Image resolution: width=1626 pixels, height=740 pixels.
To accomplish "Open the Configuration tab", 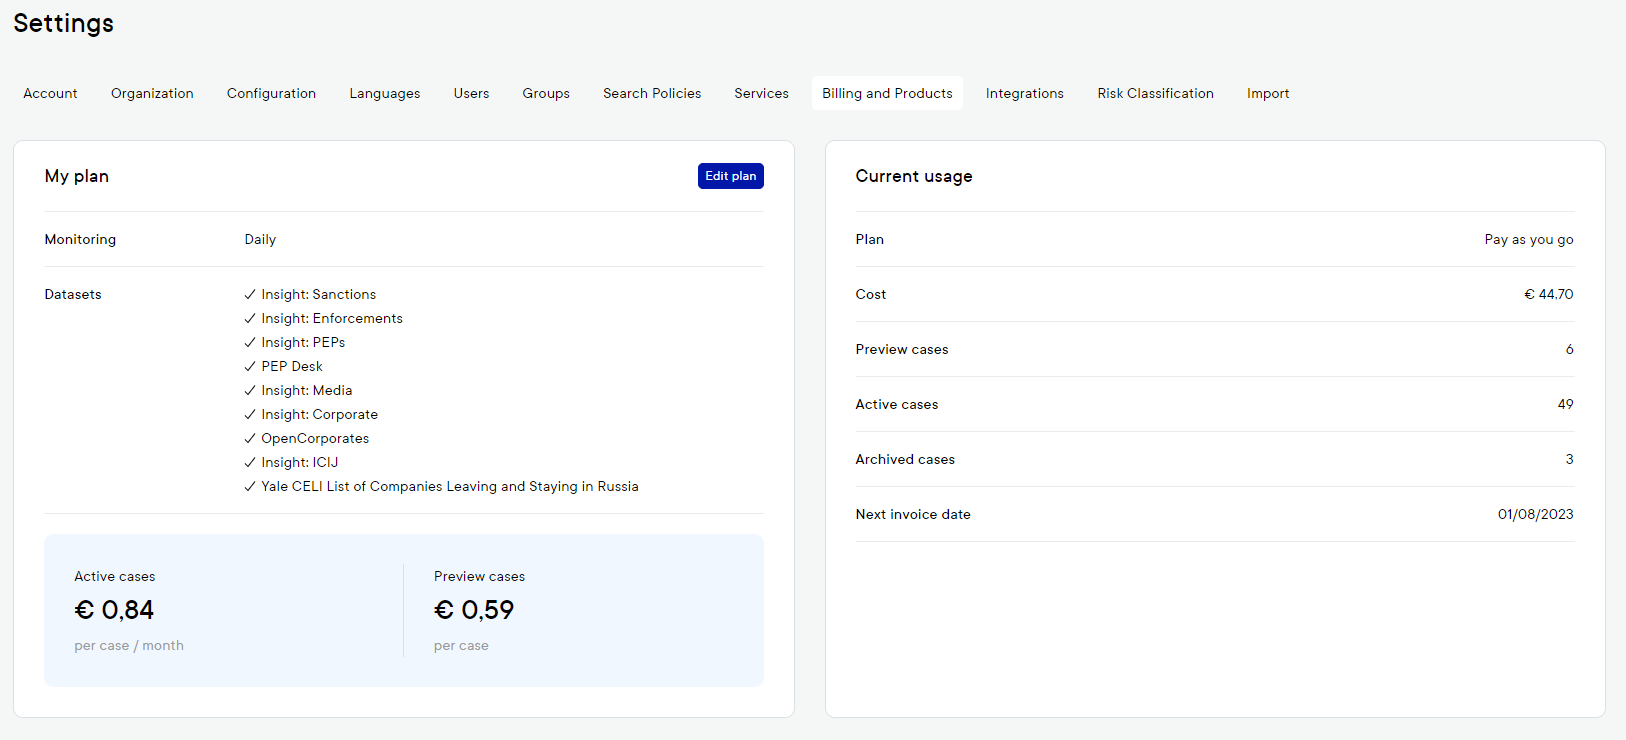I will [271, 93].
